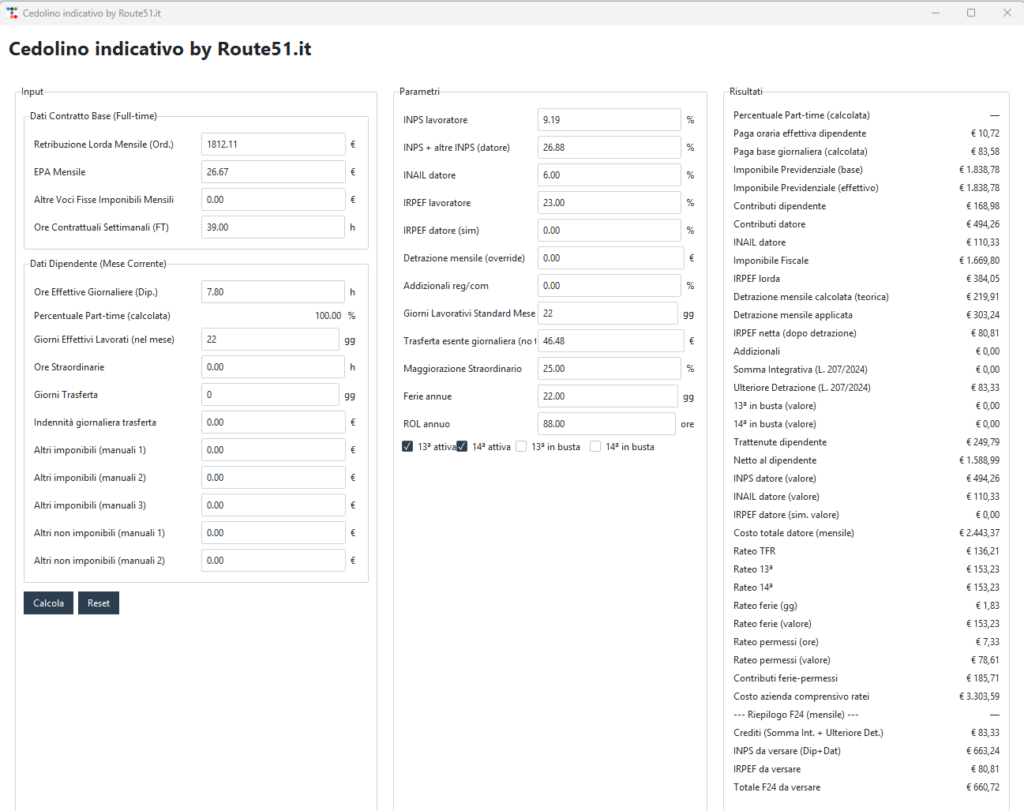Click the app icon in the title bar
The width and height of the screenshot is (1024, 811).
[x=12, y=13]
